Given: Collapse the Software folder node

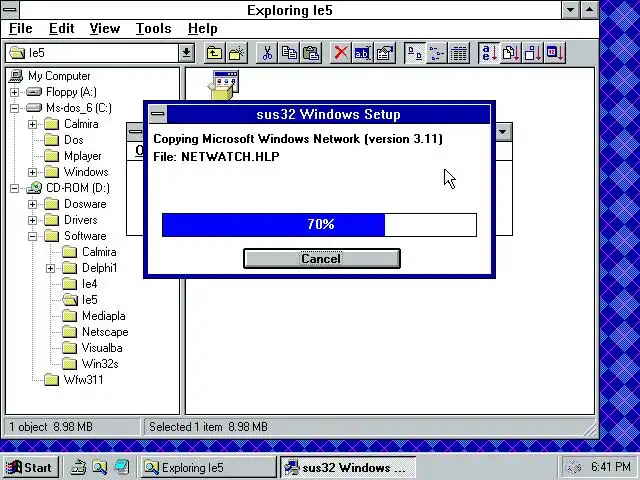Looking at the screenshot, I should coord(32,236).
